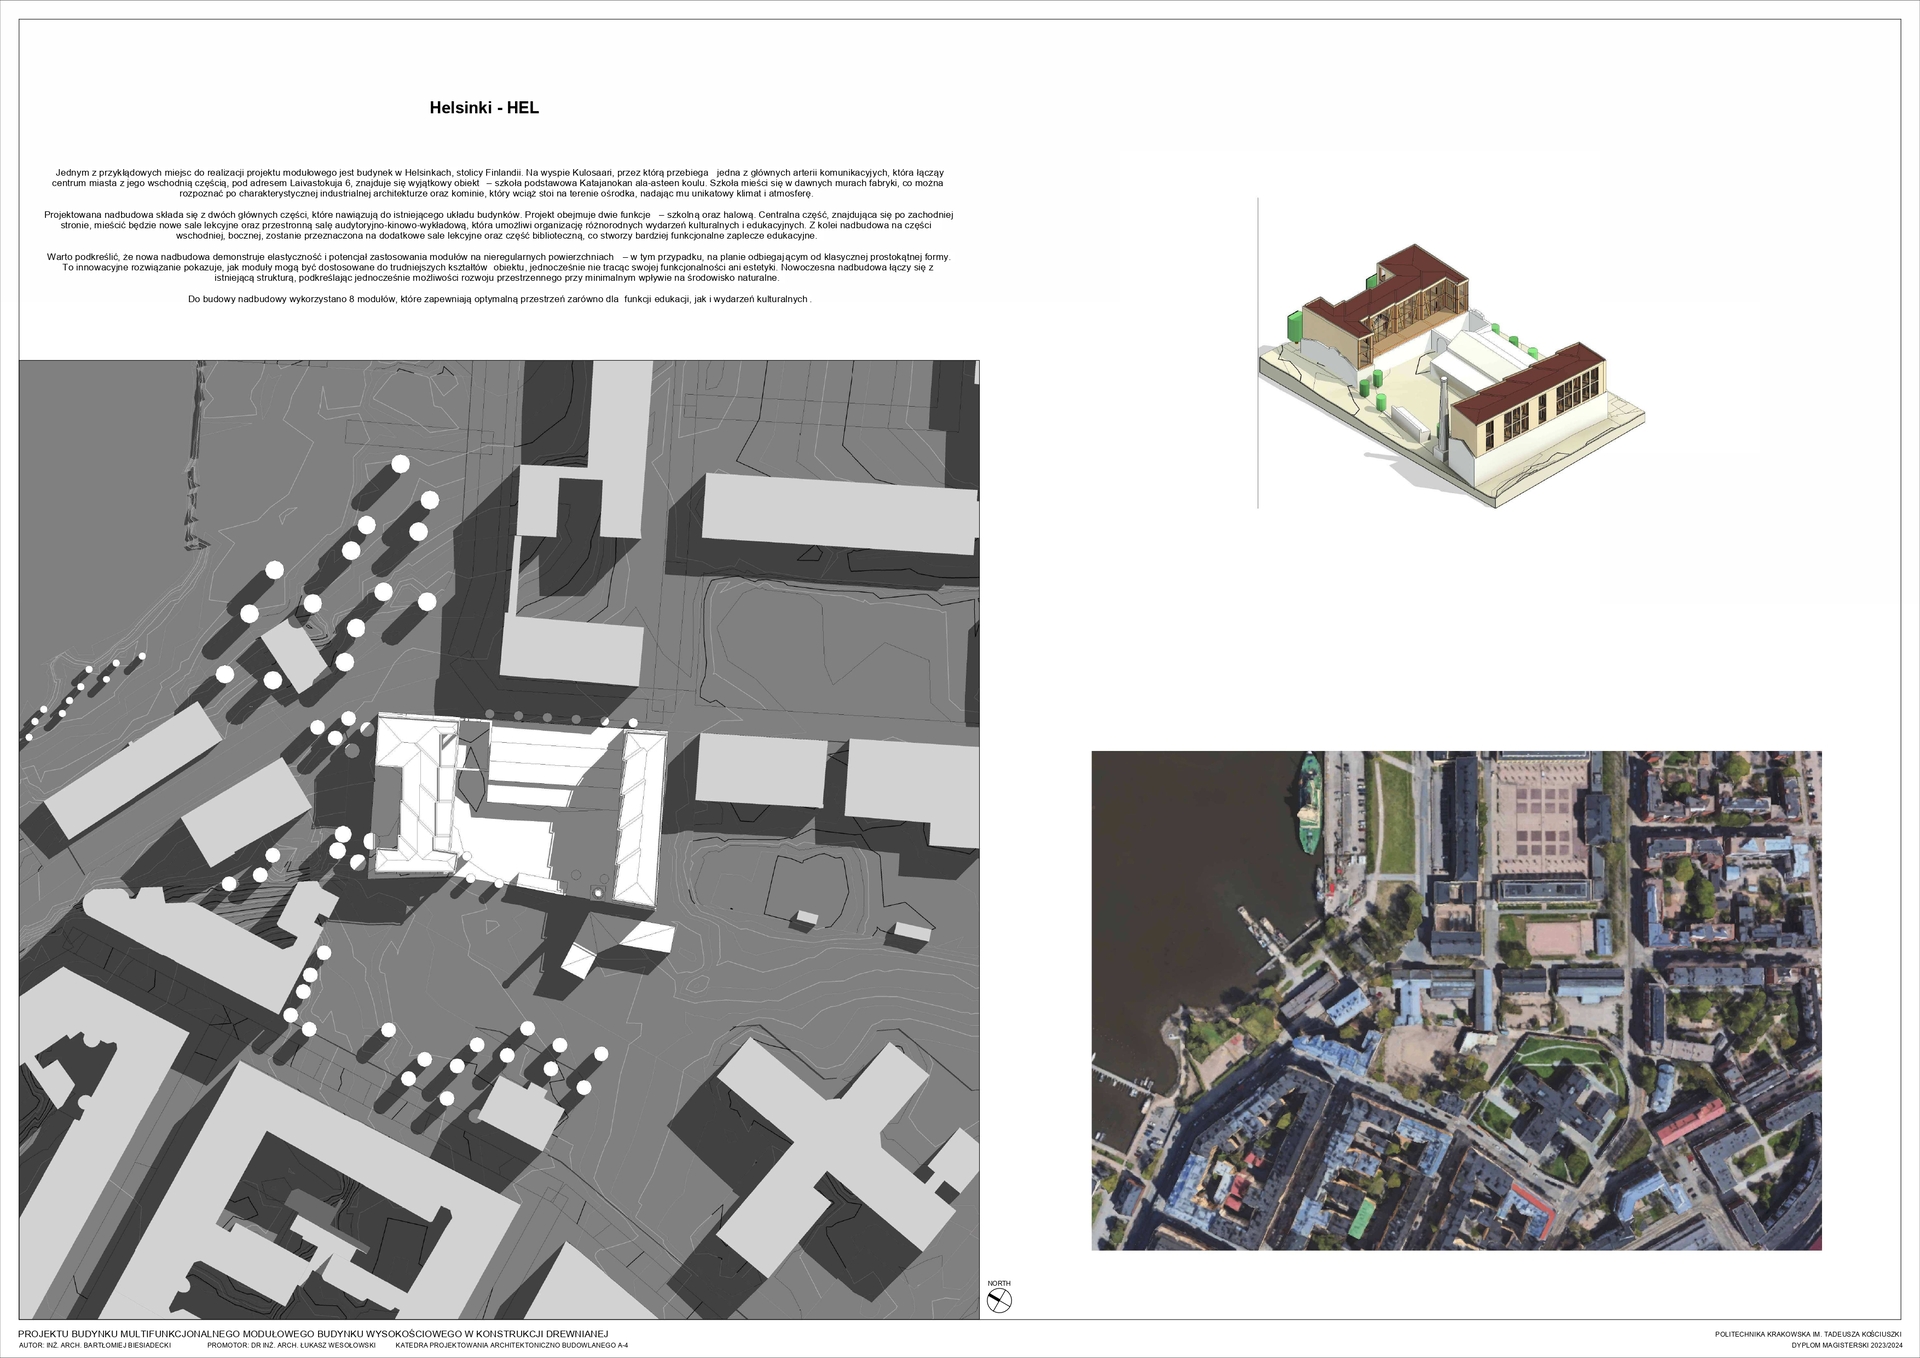Click the "Katedra Projektowania Architektoniczno Budowlanego" text
Image resolution: width=1920 pixels, height=1358 pixels.
click(511, 1346)
